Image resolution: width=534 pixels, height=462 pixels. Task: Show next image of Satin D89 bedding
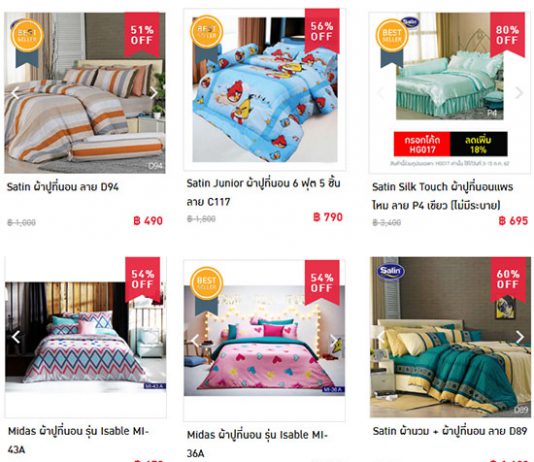(520, 337)
